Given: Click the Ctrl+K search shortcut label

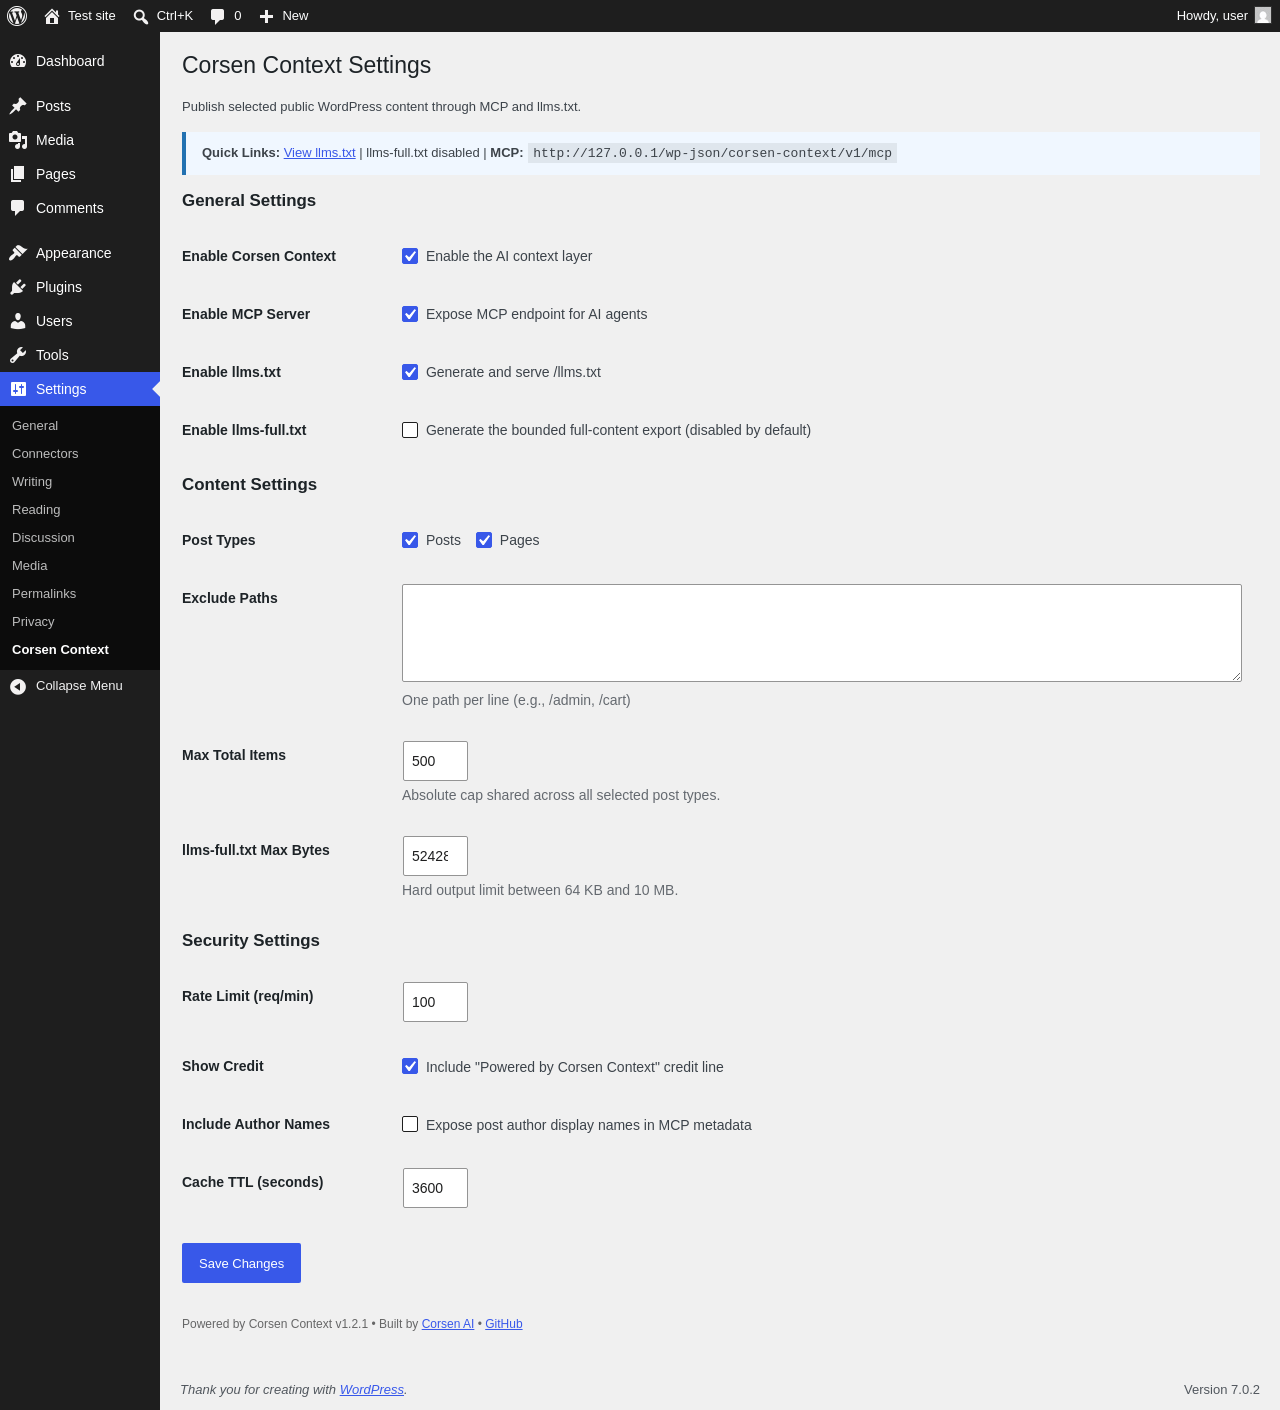Looking at the screenshot, I should tap(175, 16).
